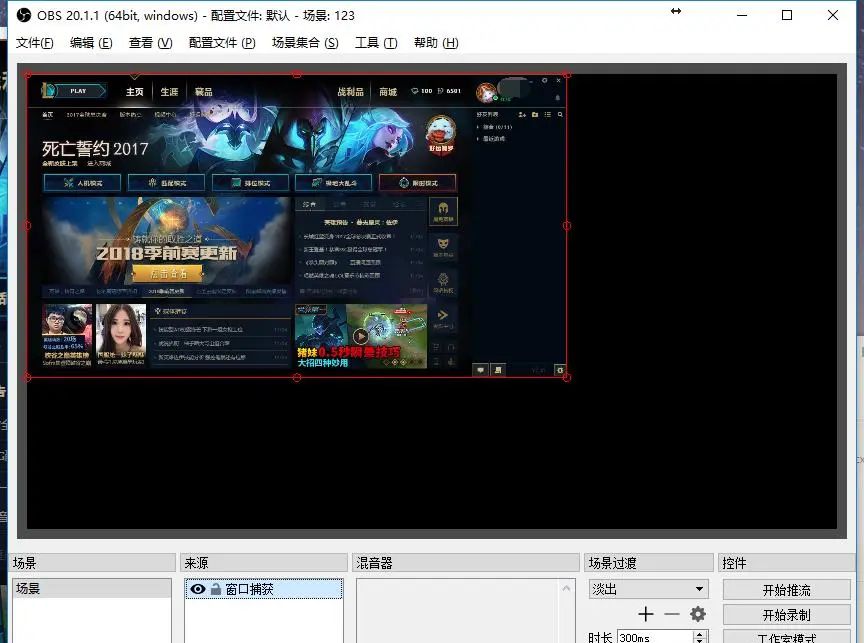Click the 6501 currency icon in client header
864x643 pixels.
440,91
